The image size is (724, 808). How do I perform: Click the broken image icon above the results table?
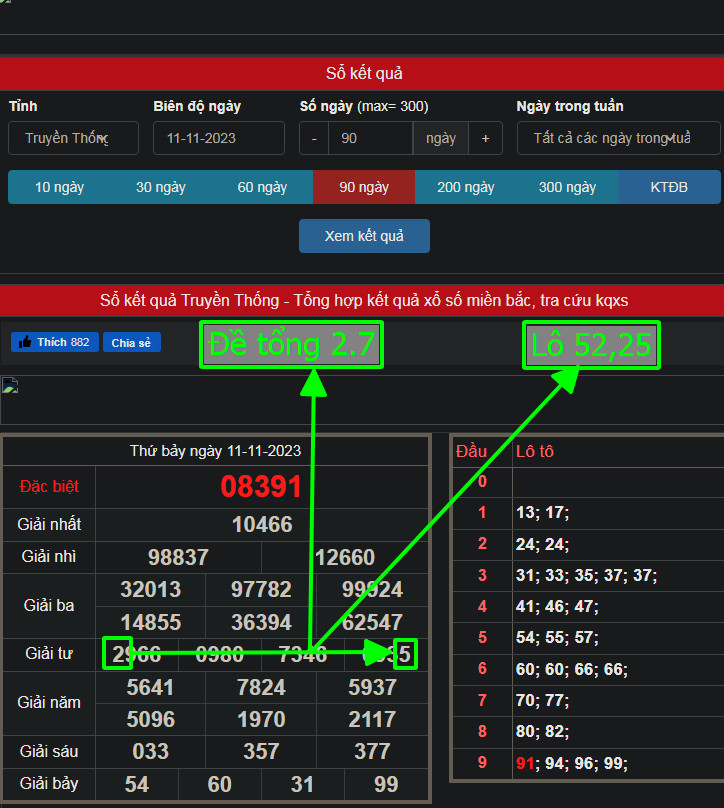(10, 386)
